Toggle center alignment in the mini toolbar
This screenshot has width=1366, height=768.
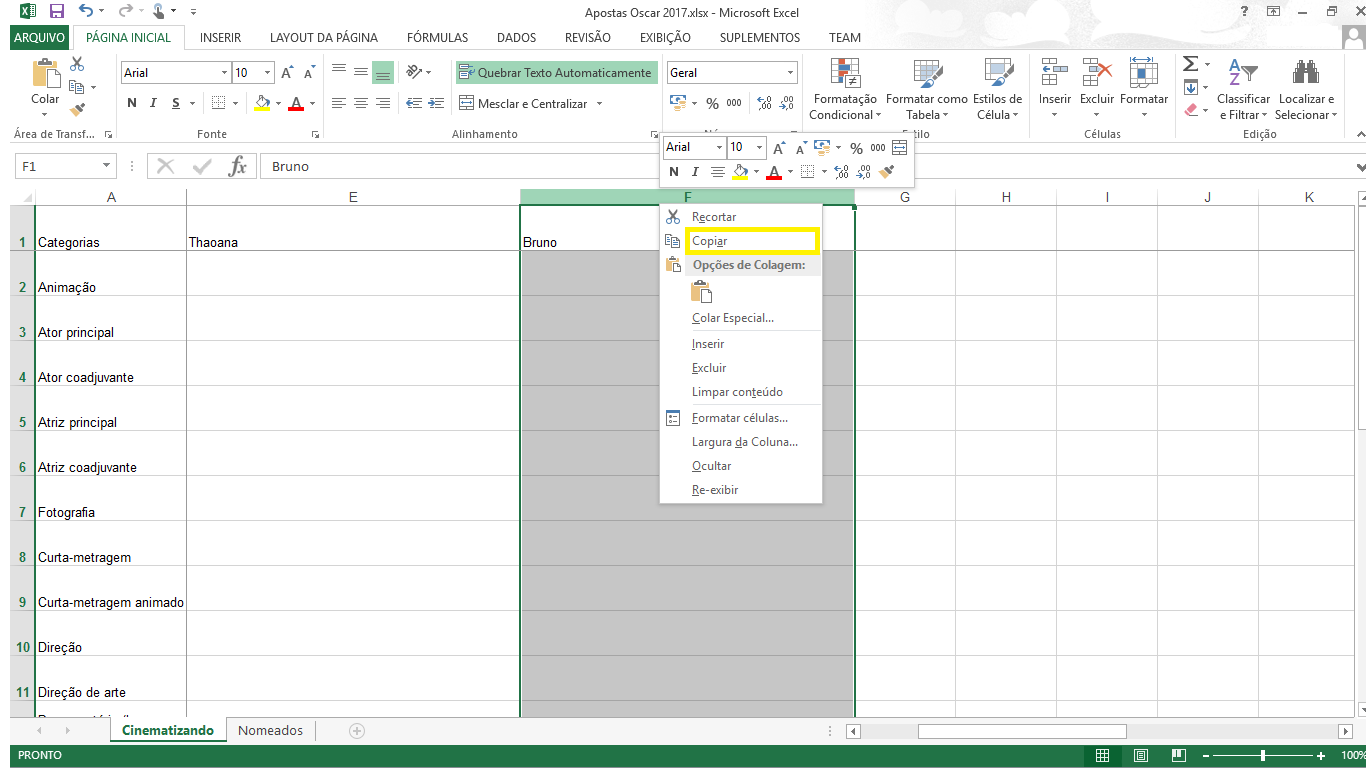coord(717,172)
